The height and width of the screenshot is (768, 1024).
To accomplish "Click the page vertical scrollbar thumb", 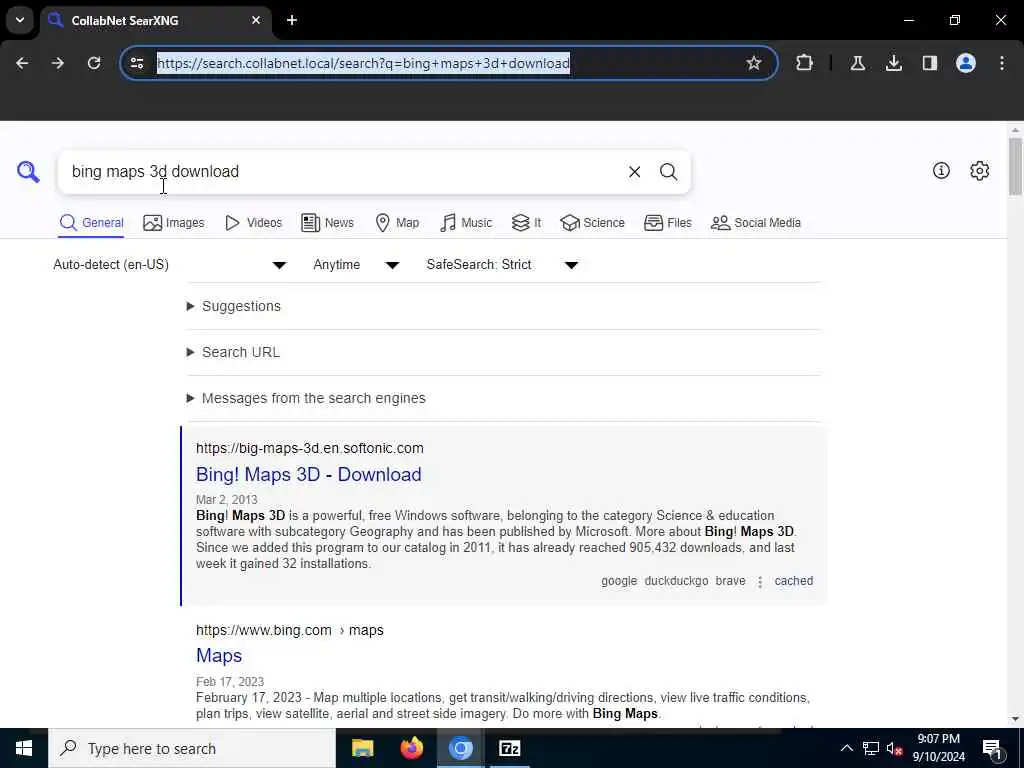I will pyautogui.click(x=1014, y=166).
